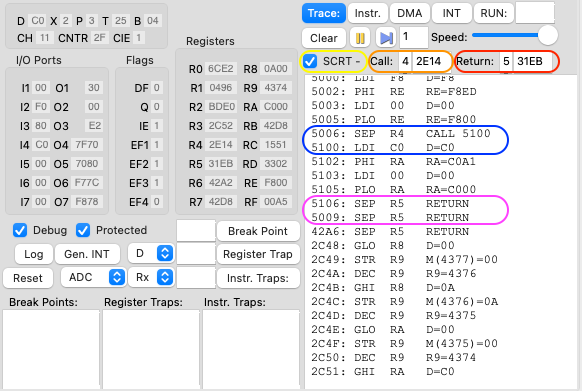Viewport: 582px width, 391px height.
Task: Click the O4 port value 7F70
Action: [87, 145]
